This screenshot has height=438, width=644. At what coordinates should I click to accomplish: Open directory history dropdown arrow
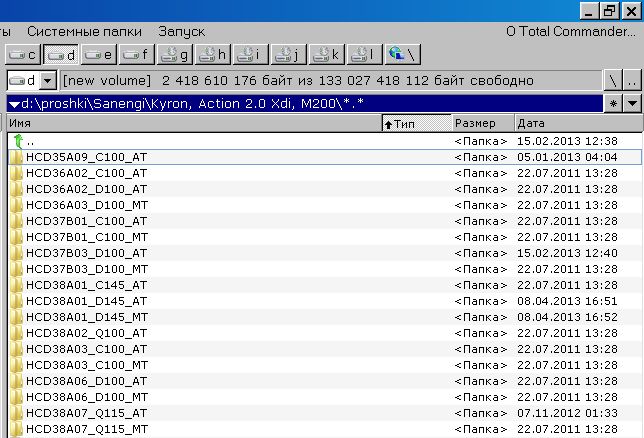click(632, 104)
